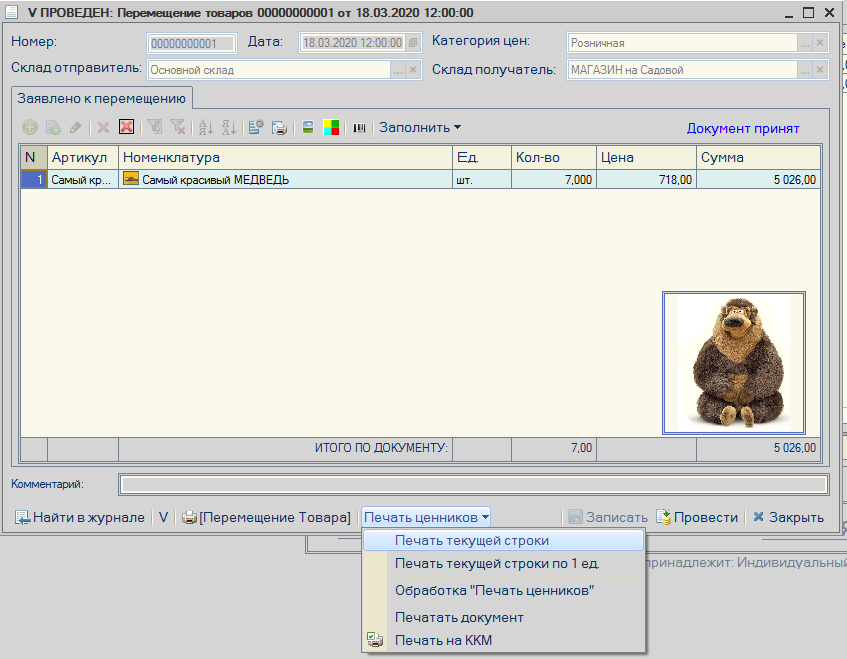This screenshot has height=659, width=847.
Task: Sort table ascending А-Я
Action: pyautogui.click(x=205, y=127)
